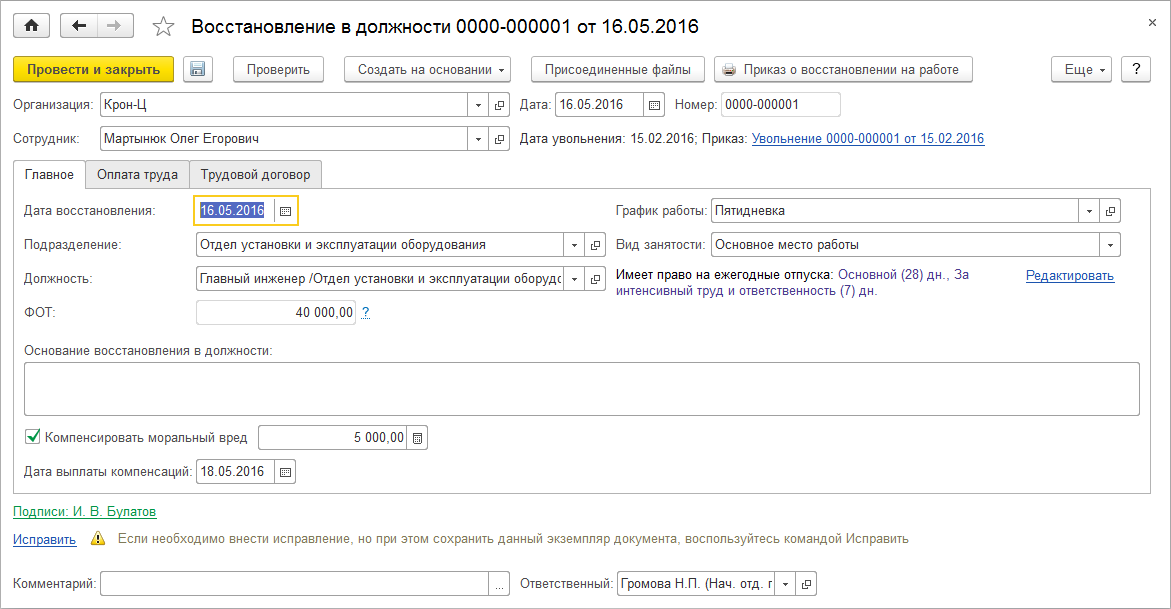The width and height of the screenshot is (1171, 609).
Task: Open the Вид занятости dropdown
Action: (x=1109, y=245)
